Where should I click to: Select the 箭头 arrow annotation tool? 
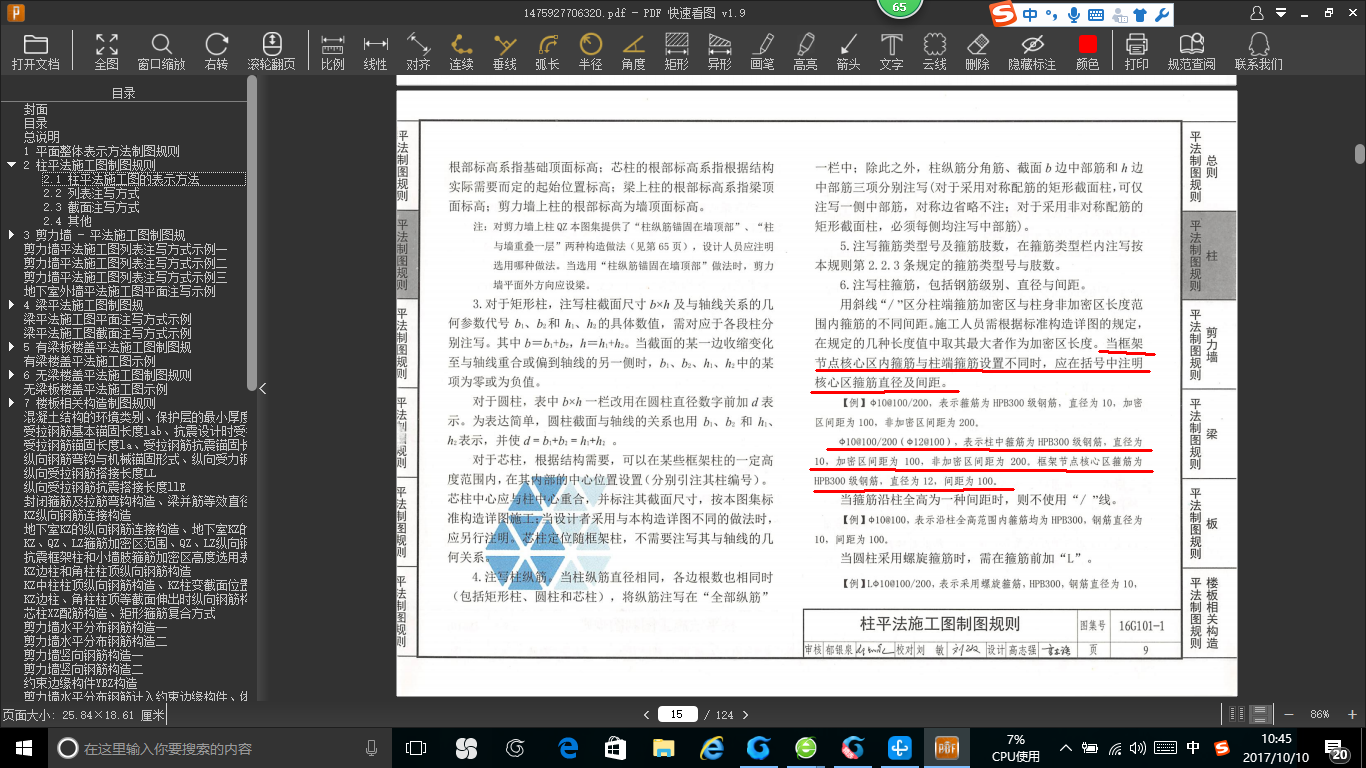[848, 52]
